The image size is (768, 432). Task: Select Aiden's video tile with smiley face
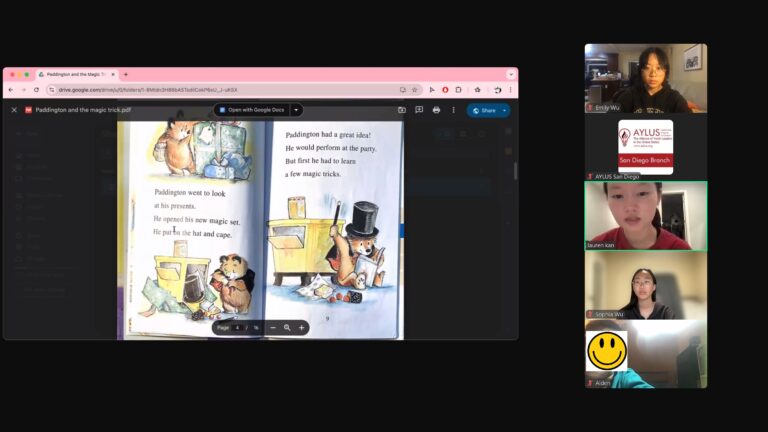[x=646, y=354]
